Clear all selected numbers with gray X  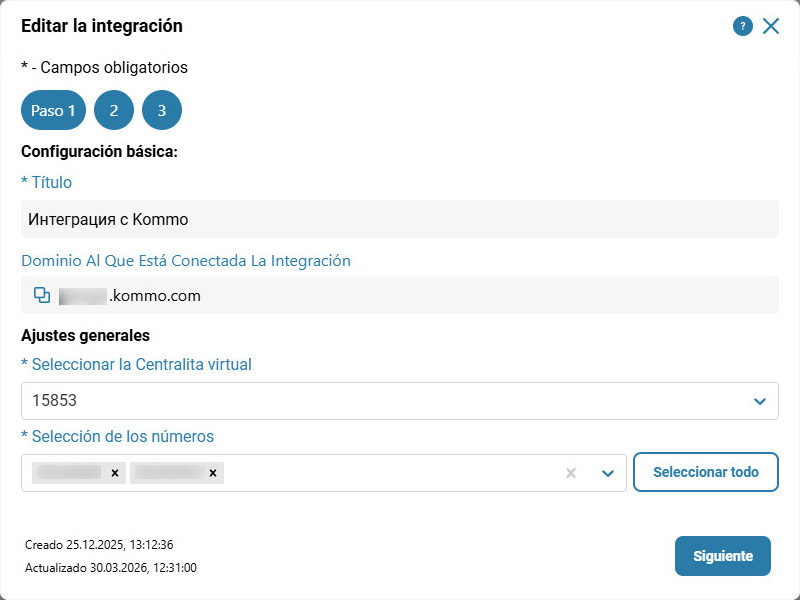[x=571, y=473]
